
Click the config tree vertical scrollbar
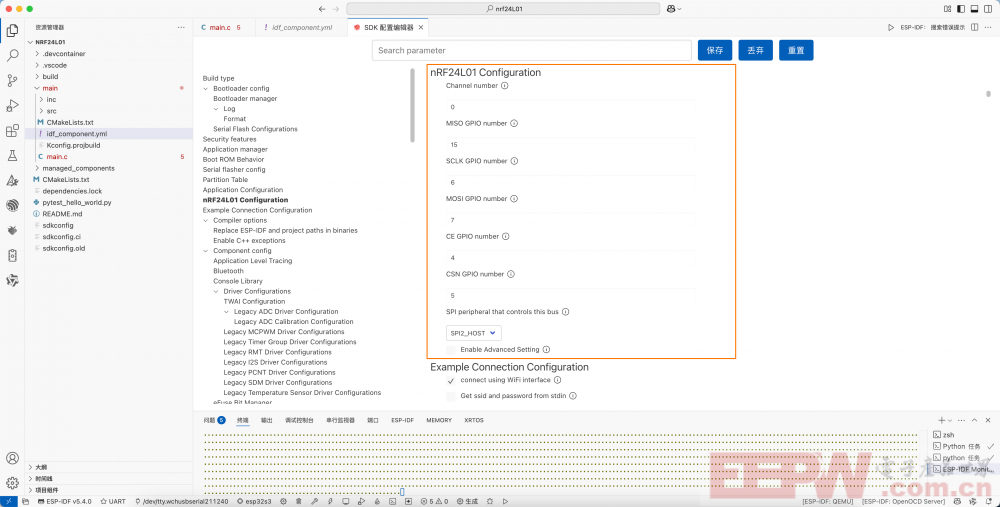[413, 105]
